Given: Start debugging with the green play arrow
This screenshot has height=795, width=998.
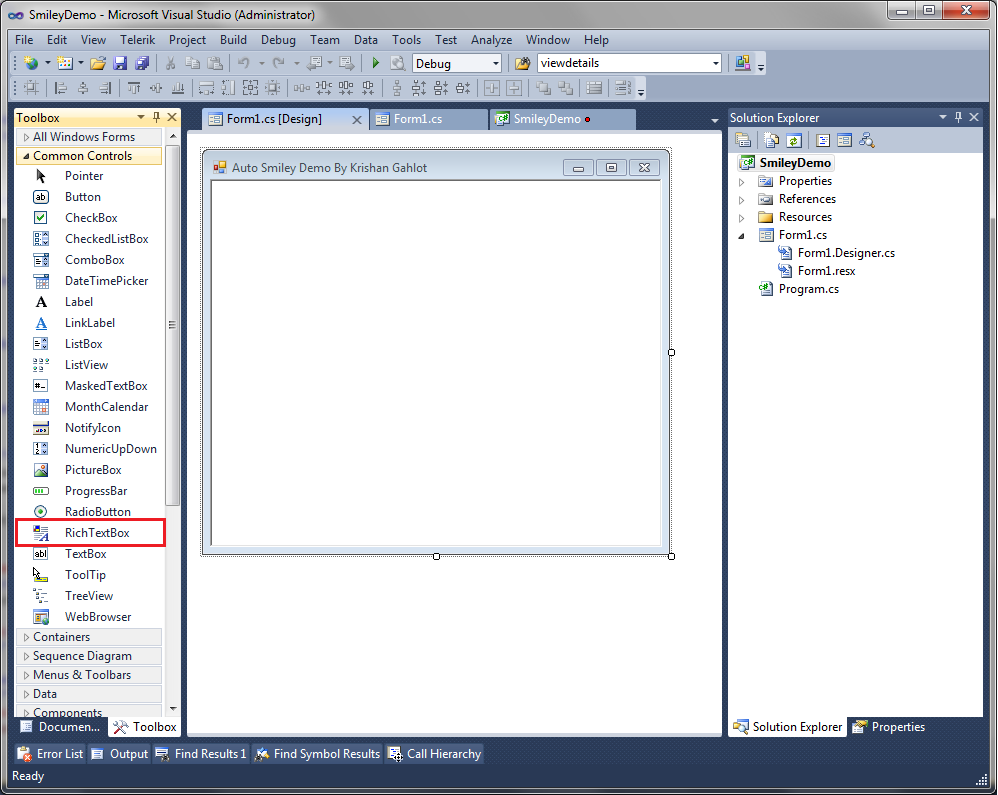Looking at the screenshot, I should [374, 62].
